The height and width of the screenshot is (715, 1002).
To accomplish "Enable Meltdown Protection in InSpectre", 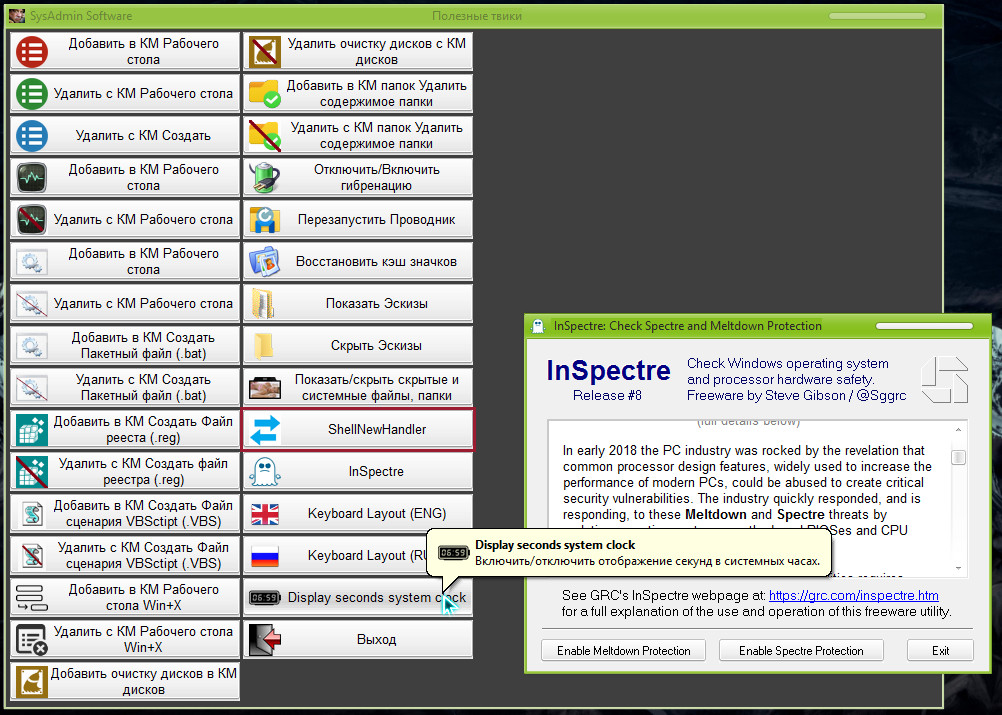I will click(x=624, y=650).
